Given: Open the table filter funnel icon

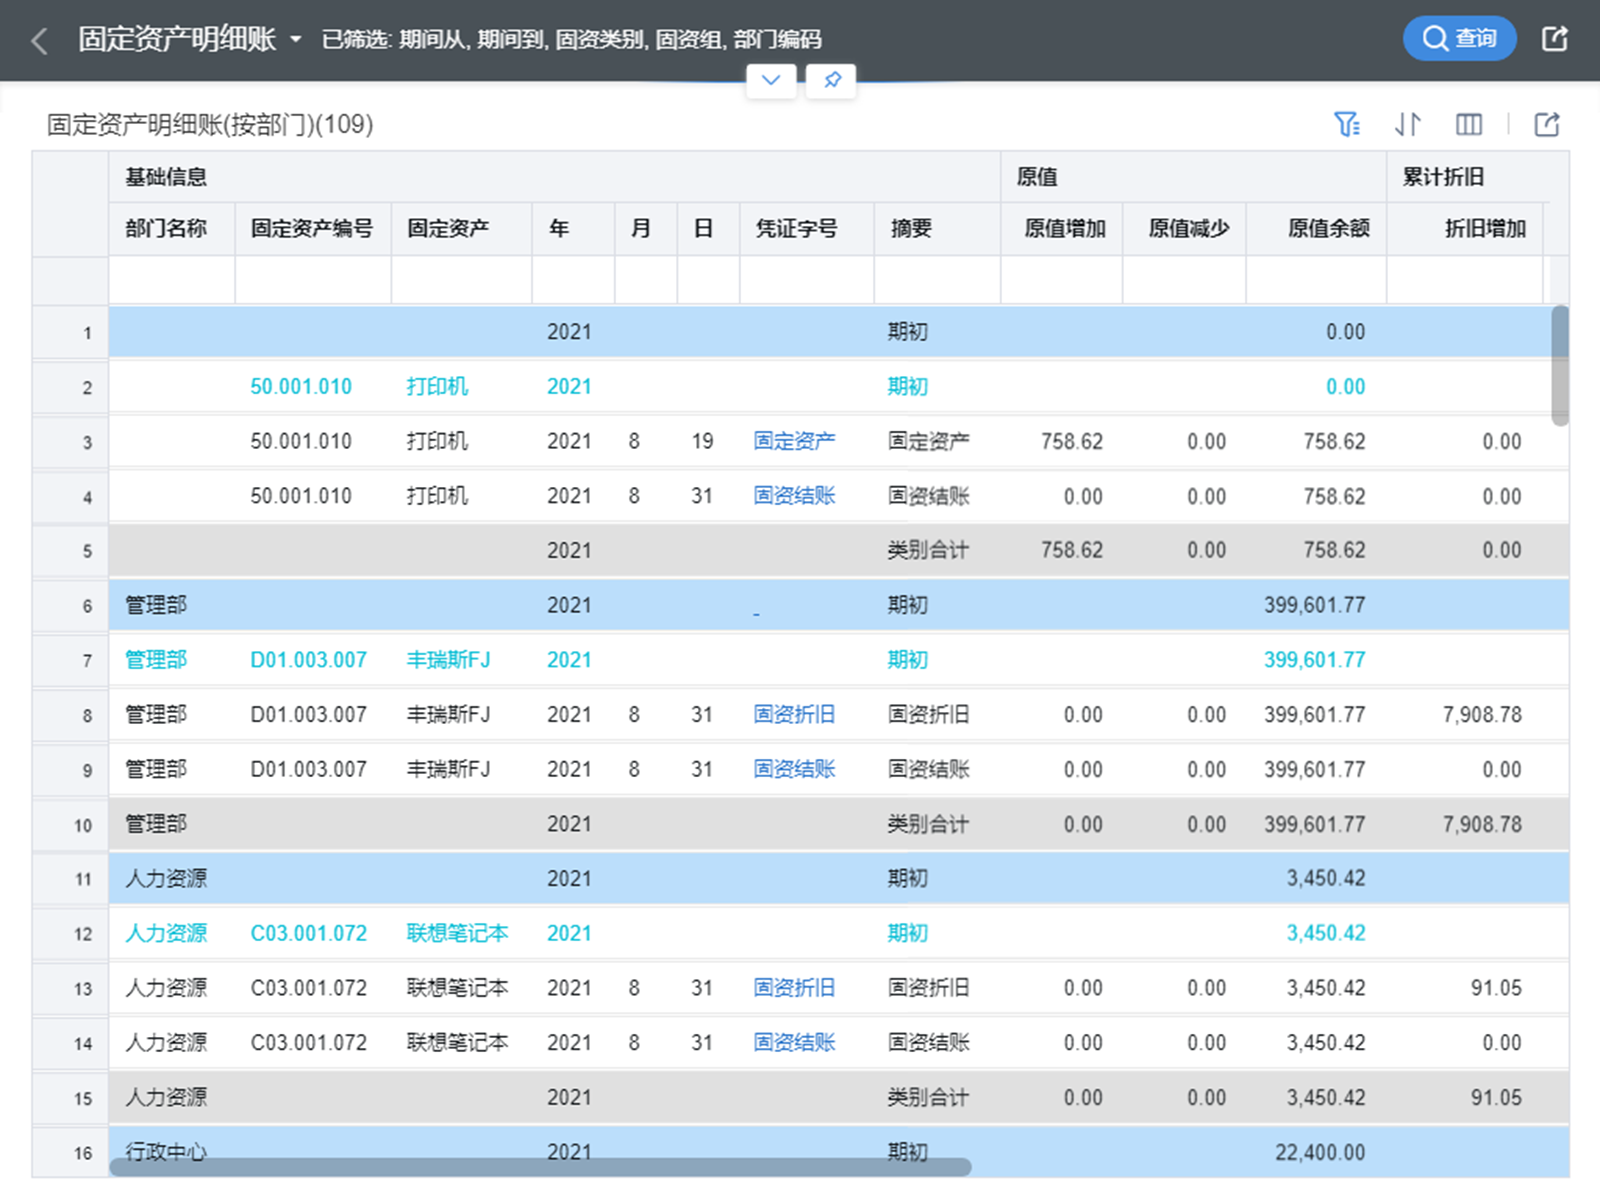Looking at the screenshot, I should [x=1347, y=124].
